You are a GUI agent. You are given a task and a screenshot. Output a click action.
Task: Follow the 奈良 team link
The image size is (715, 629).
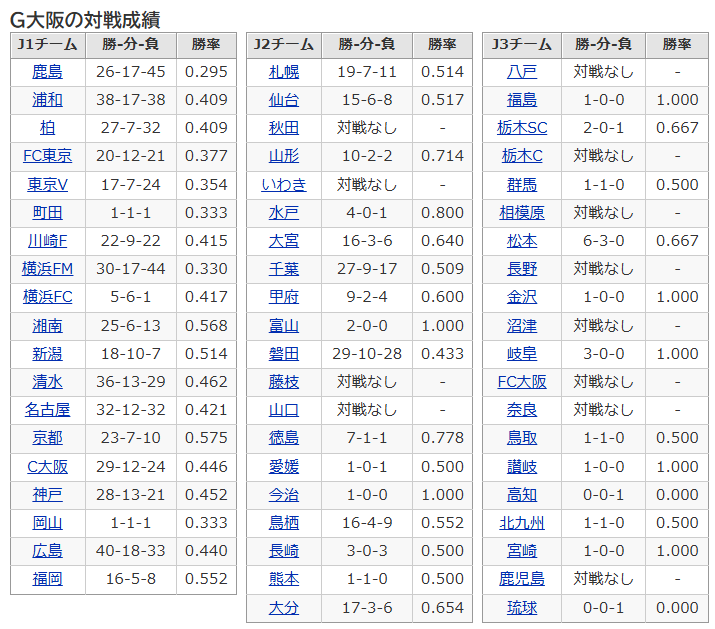pyautogui.click(x=522, y=410)
